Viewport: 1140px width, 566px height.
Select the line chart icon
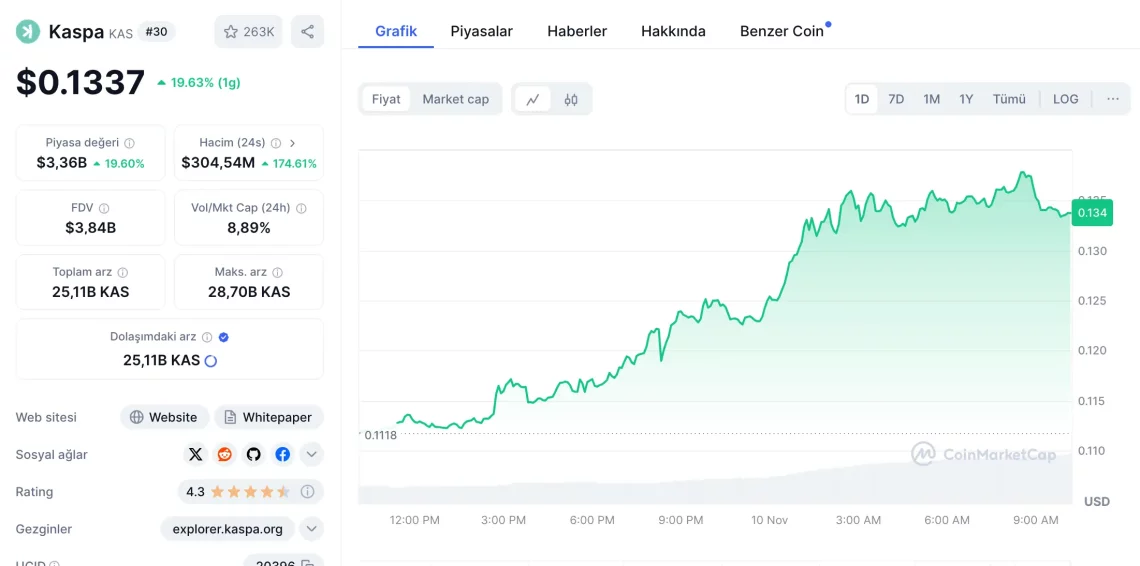tap(533, 99)
